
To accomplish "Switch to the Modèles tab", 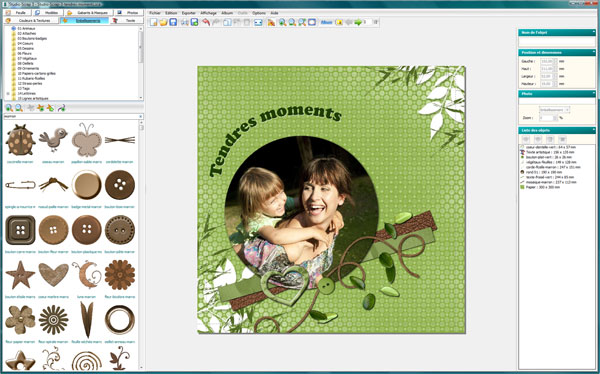I will (x=48, y=13).
